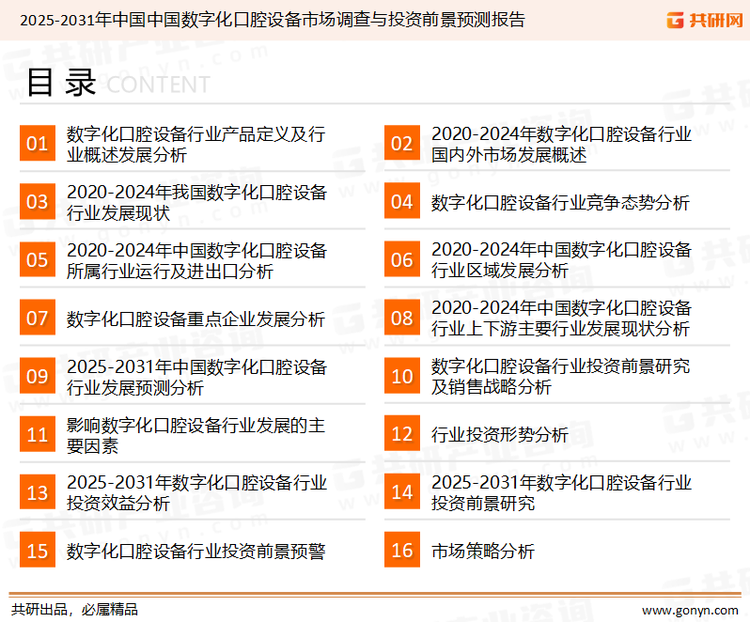
Task: Select chapter 投资效益分析
Action: [197, 493]
